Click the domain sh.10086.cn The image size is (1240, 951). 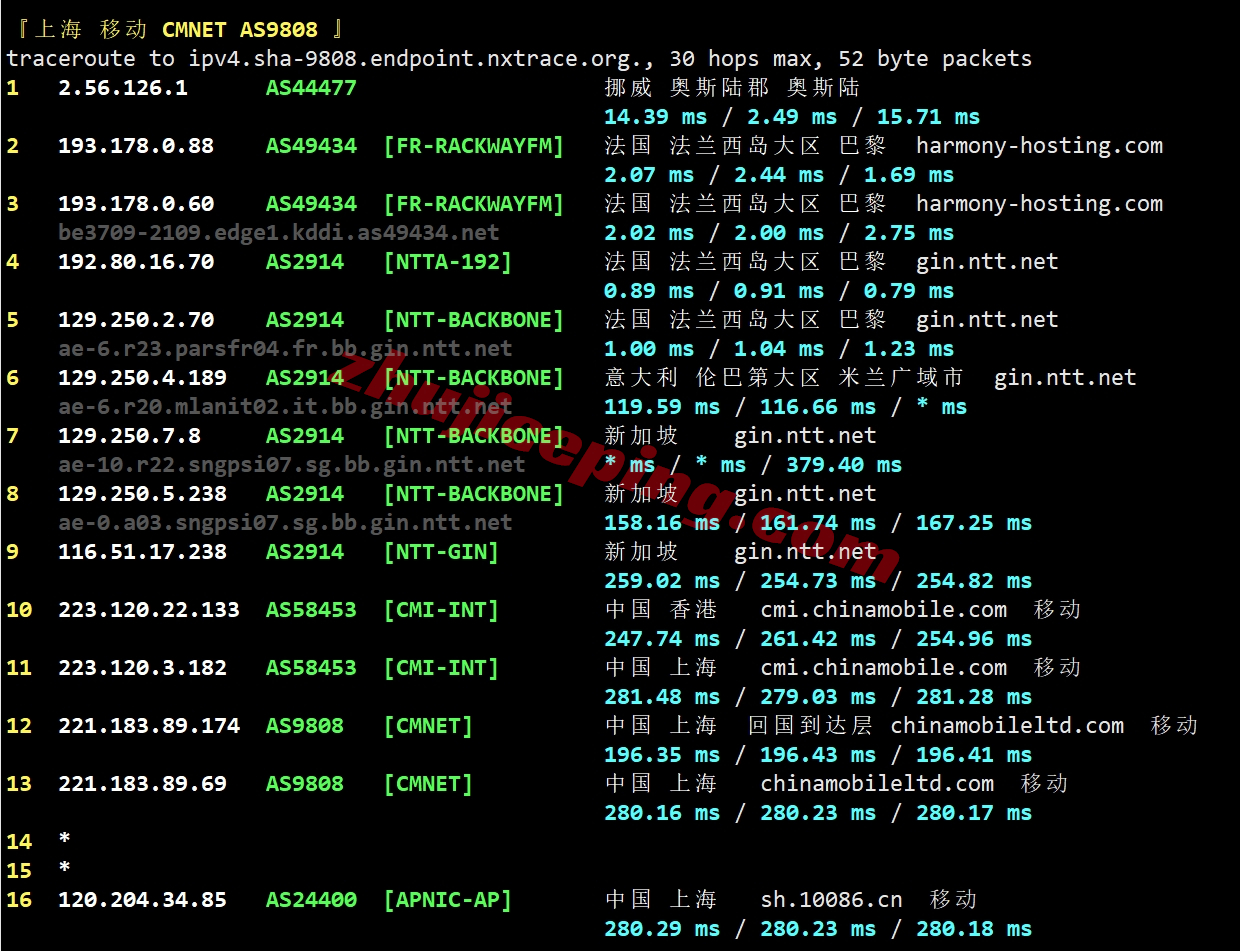point(831,900)
